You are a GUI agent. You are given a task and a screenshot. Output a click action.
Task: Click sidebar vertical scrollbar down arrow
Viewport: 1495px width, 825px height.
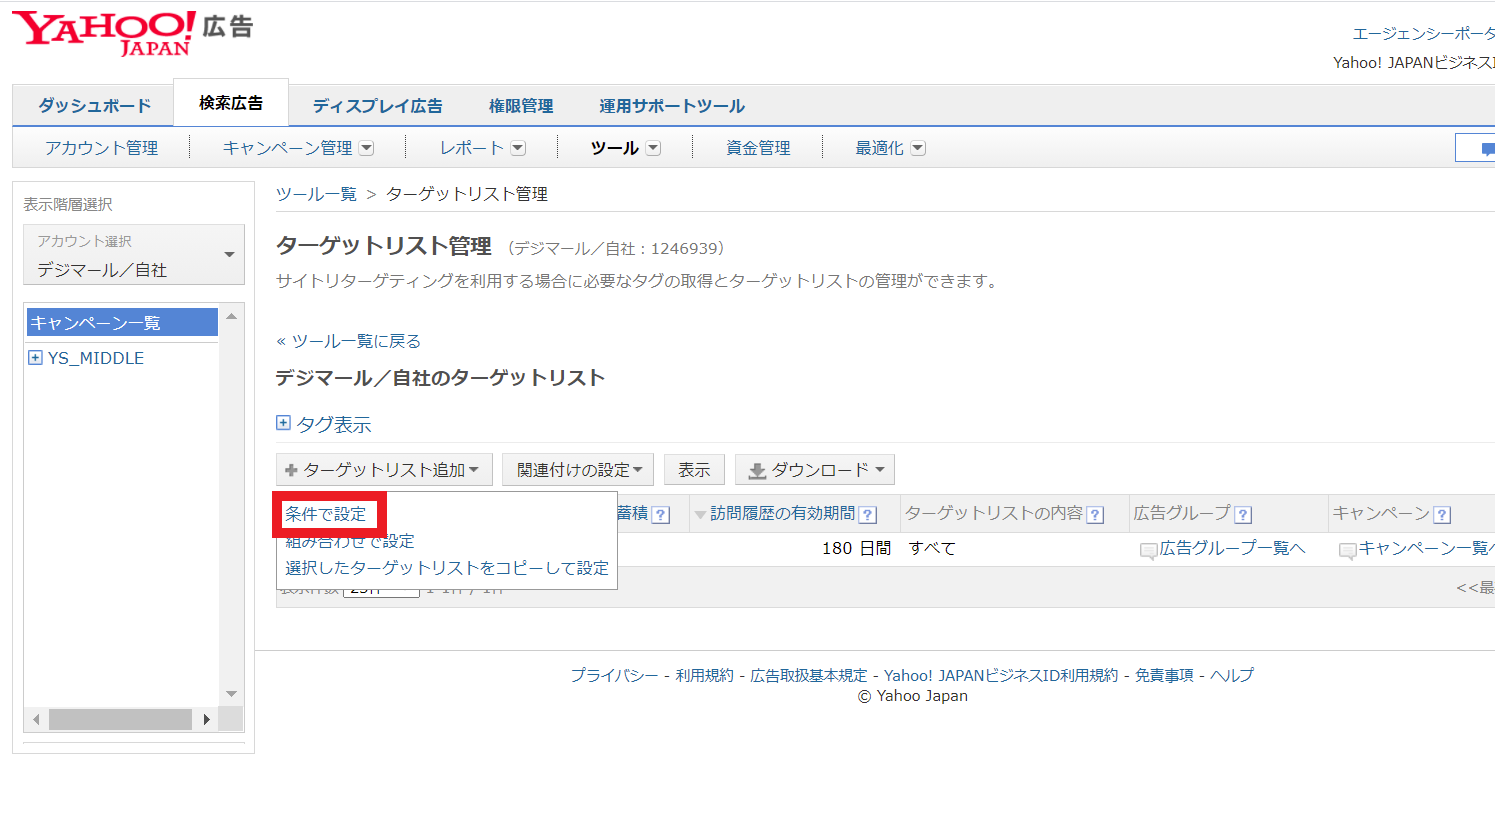point(231,694)
